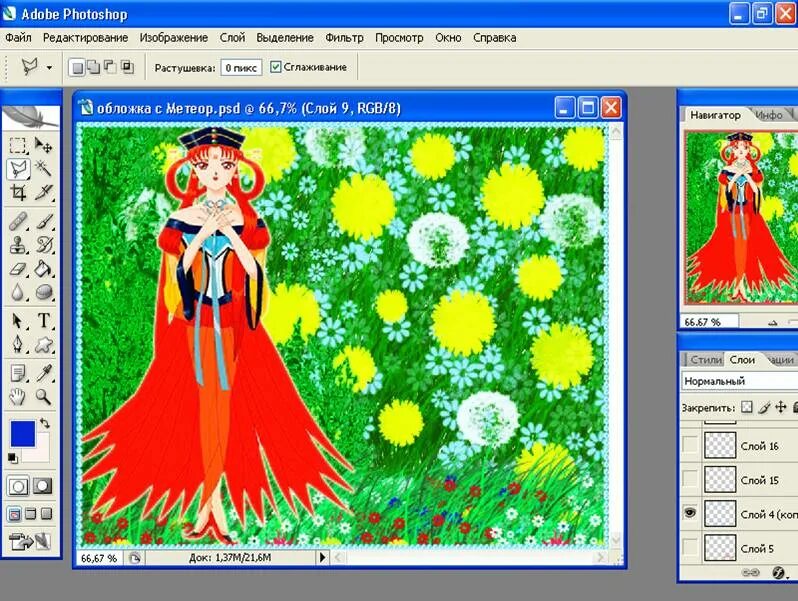Open the Окно menu
The image size is (798, 601).
click(448, 38)
